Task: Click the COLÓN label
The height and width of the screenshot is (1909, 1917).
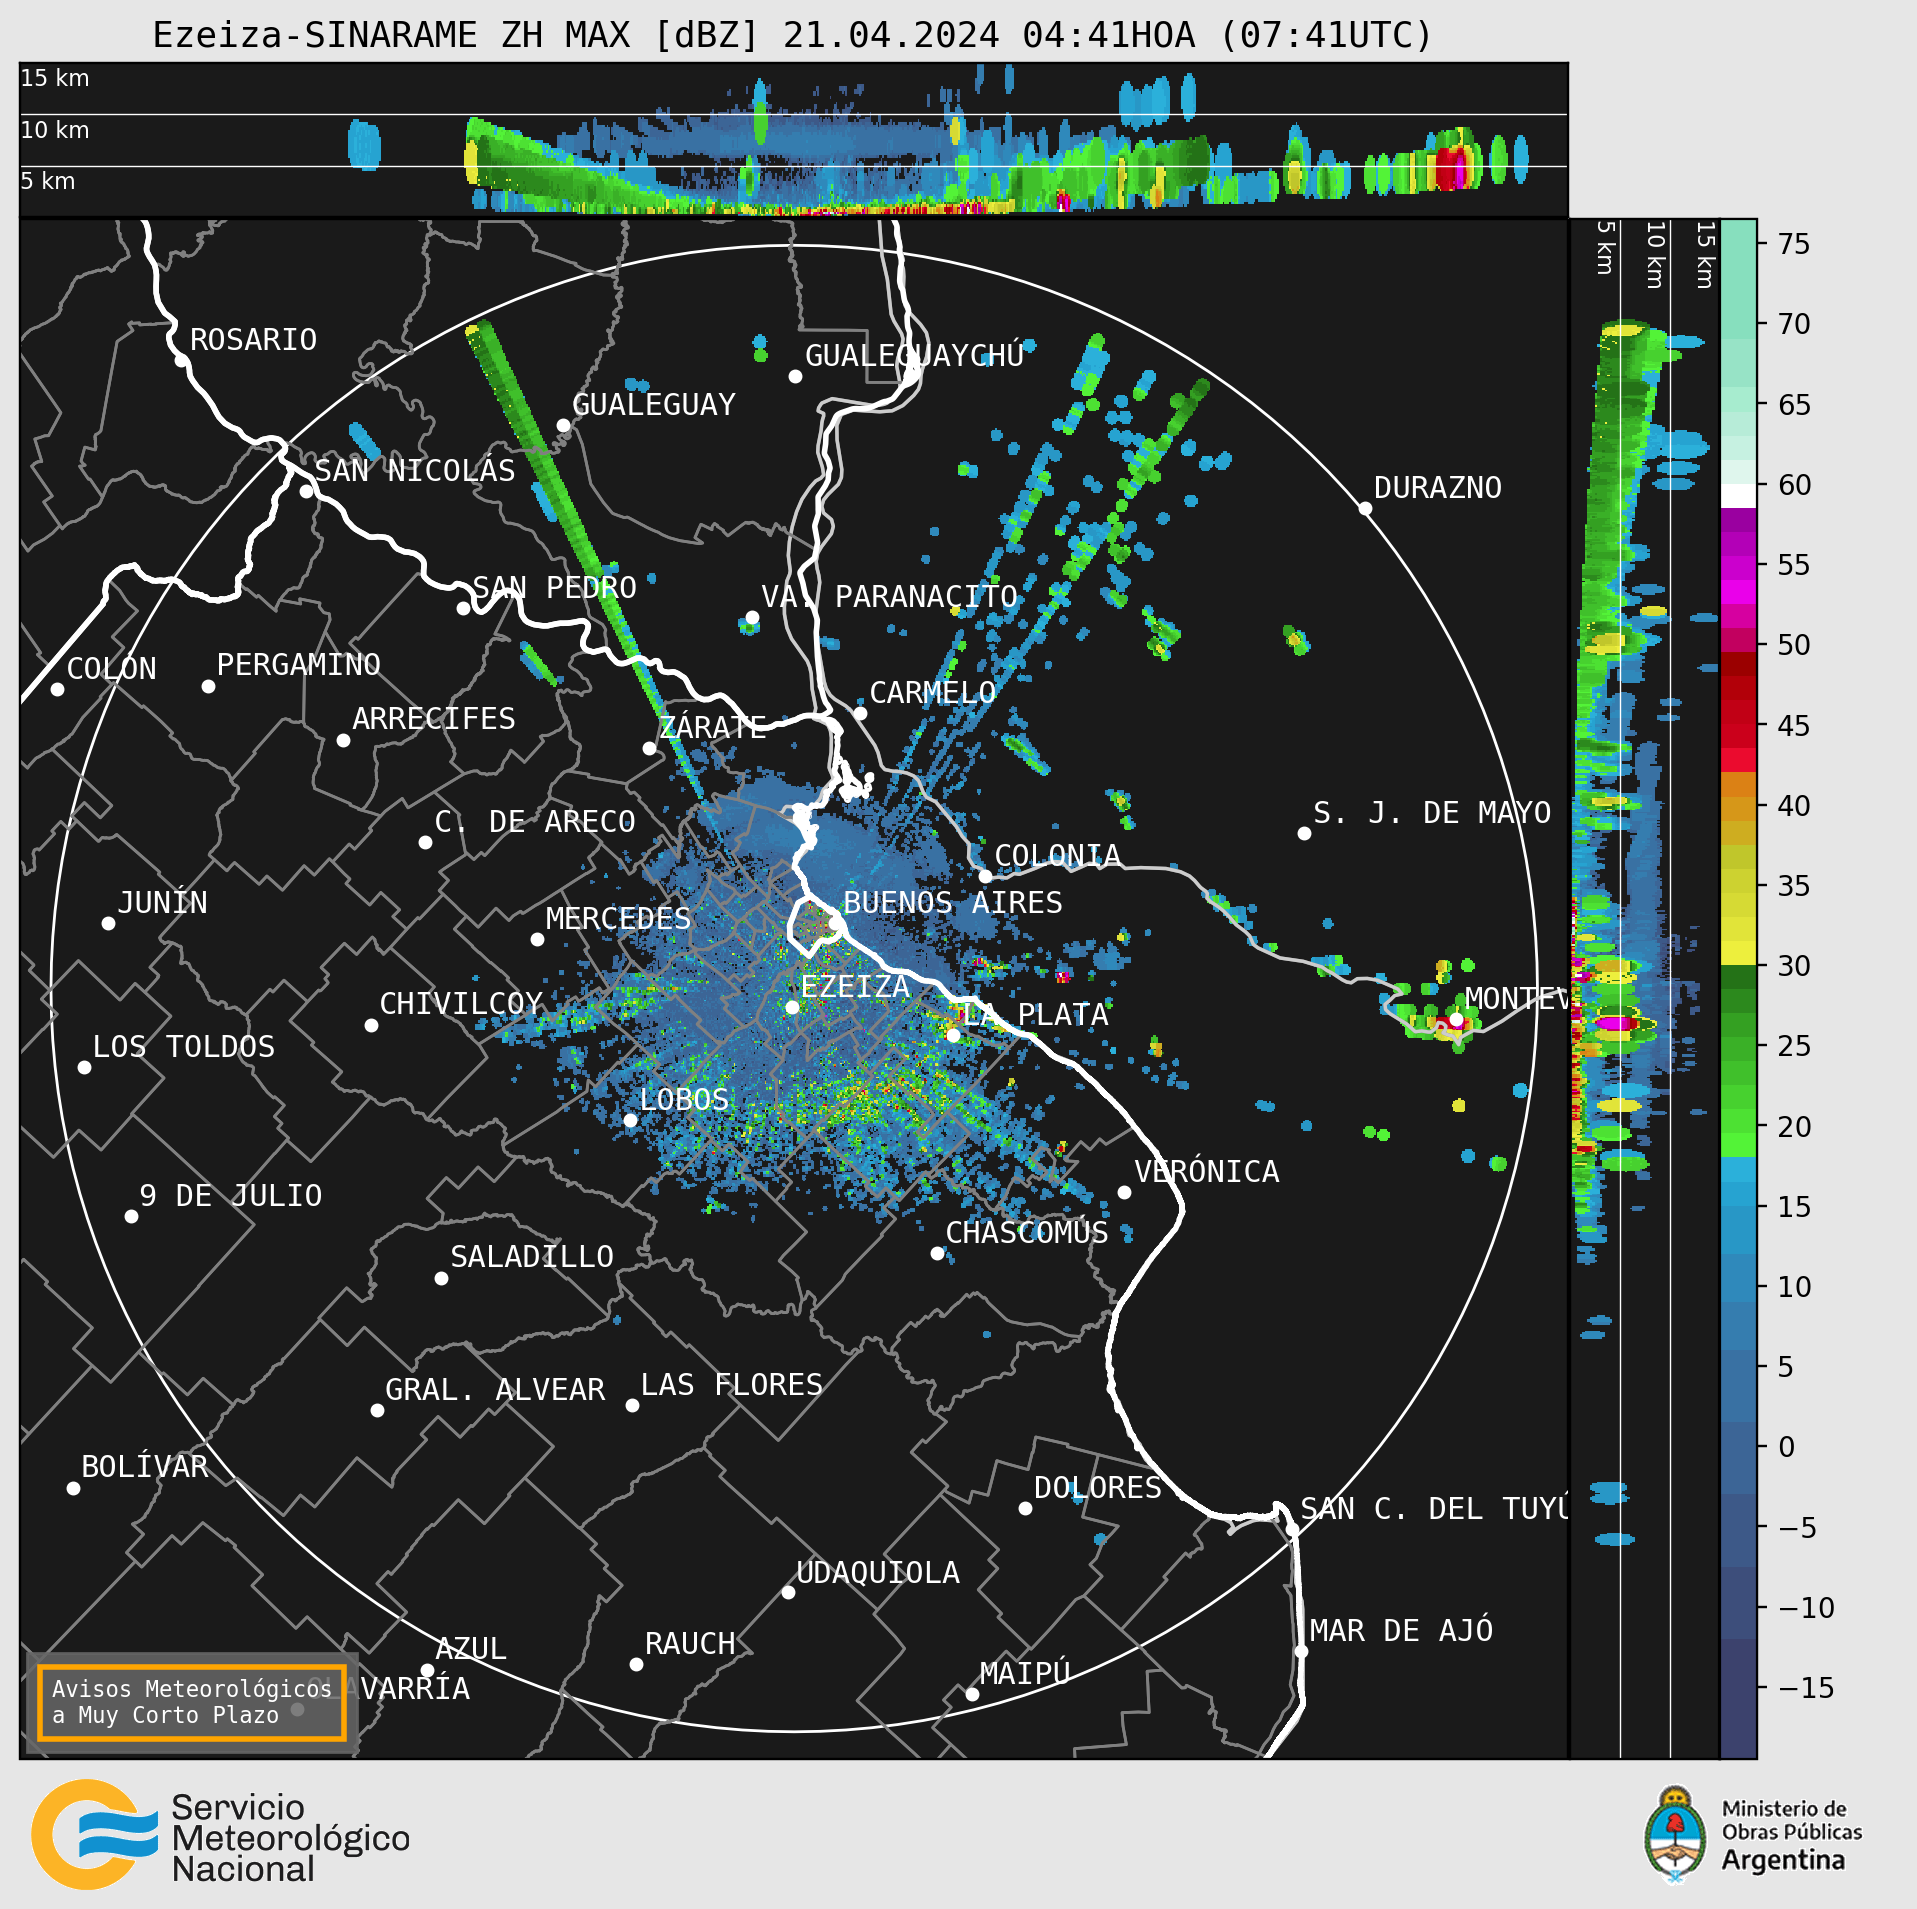Action: click(111, 668)
